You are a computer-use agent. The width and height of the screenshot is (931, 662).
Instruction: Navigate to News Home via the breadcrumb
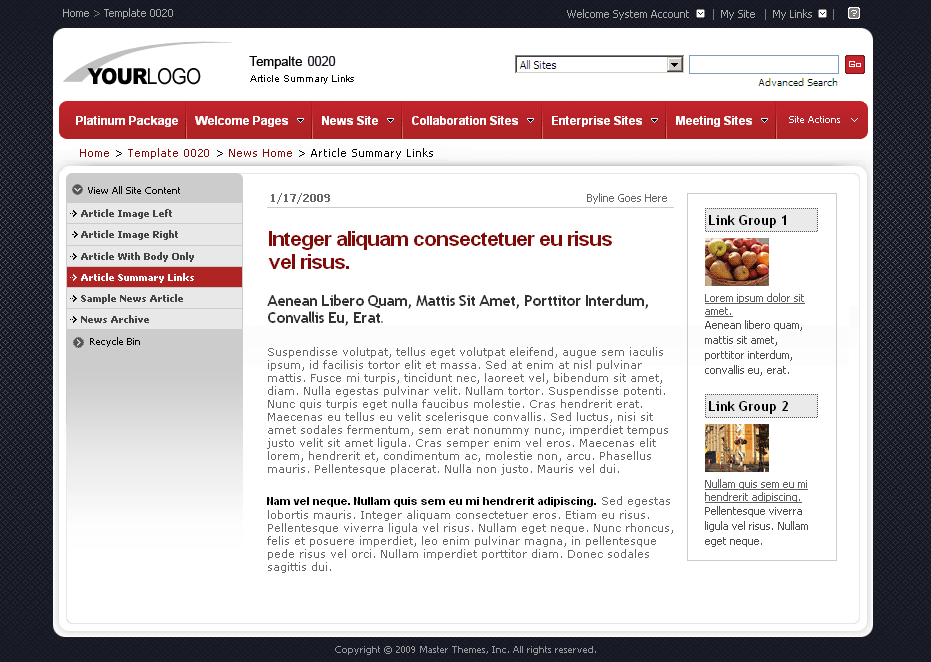(260, 153)
